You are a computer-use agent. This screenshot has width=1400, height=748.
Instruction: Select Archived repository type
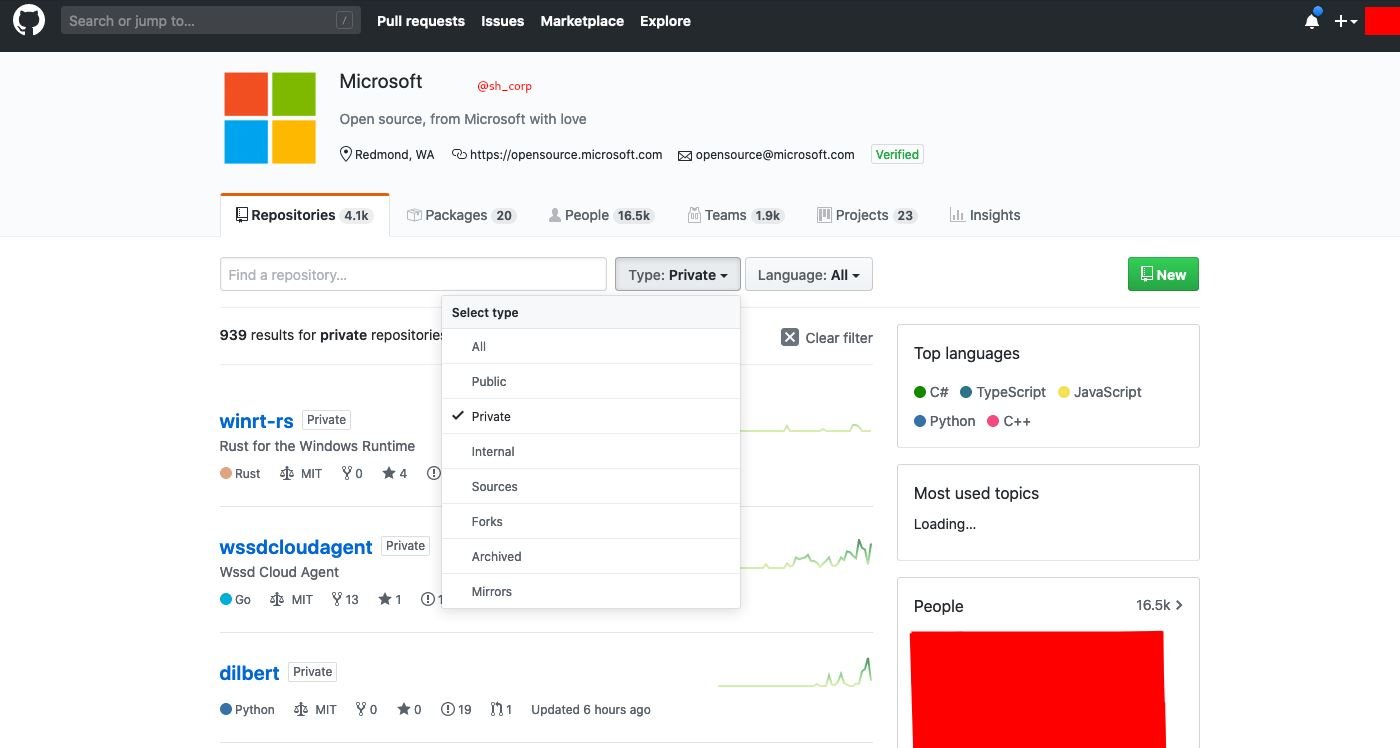click(x=591, y=556)
